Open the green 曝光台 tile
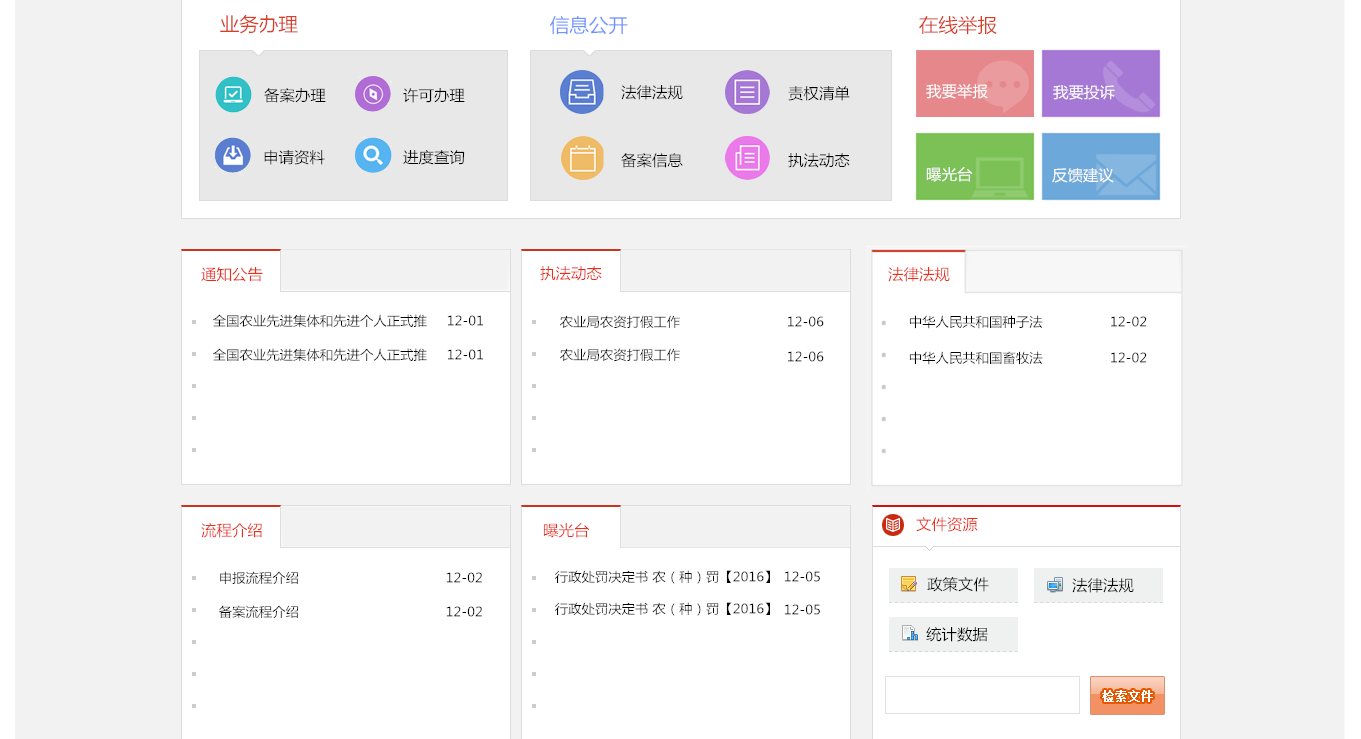This screenshot has width=1361, height=739. (x=974, y=167)
